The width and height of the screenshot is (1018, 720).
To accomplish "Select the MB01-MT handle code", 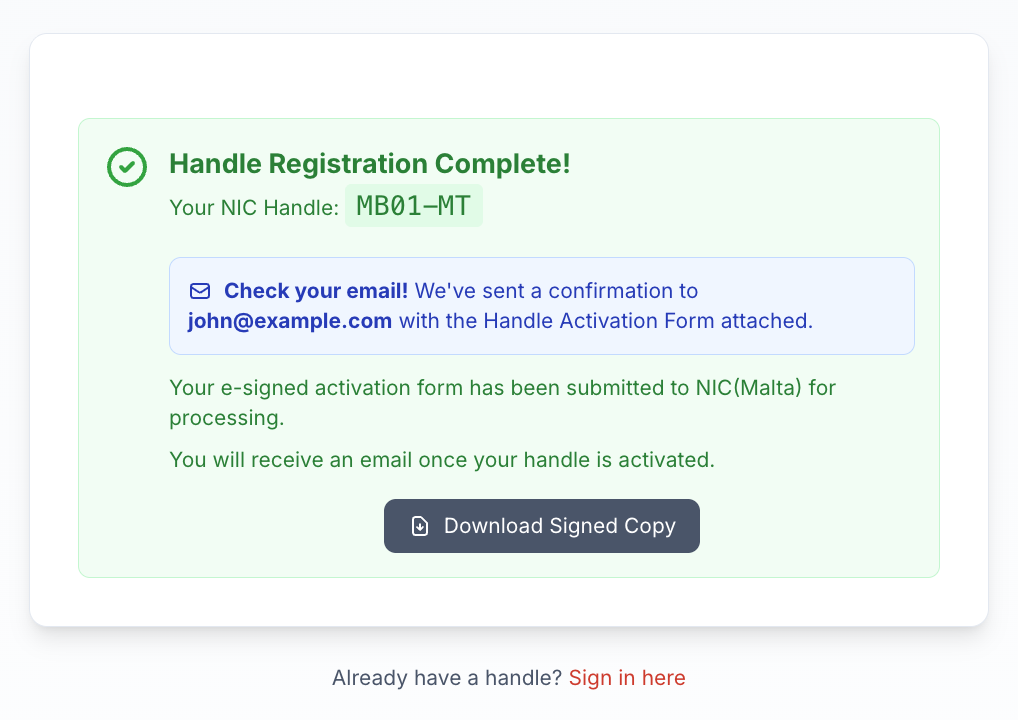I will [x=413, y=206].
